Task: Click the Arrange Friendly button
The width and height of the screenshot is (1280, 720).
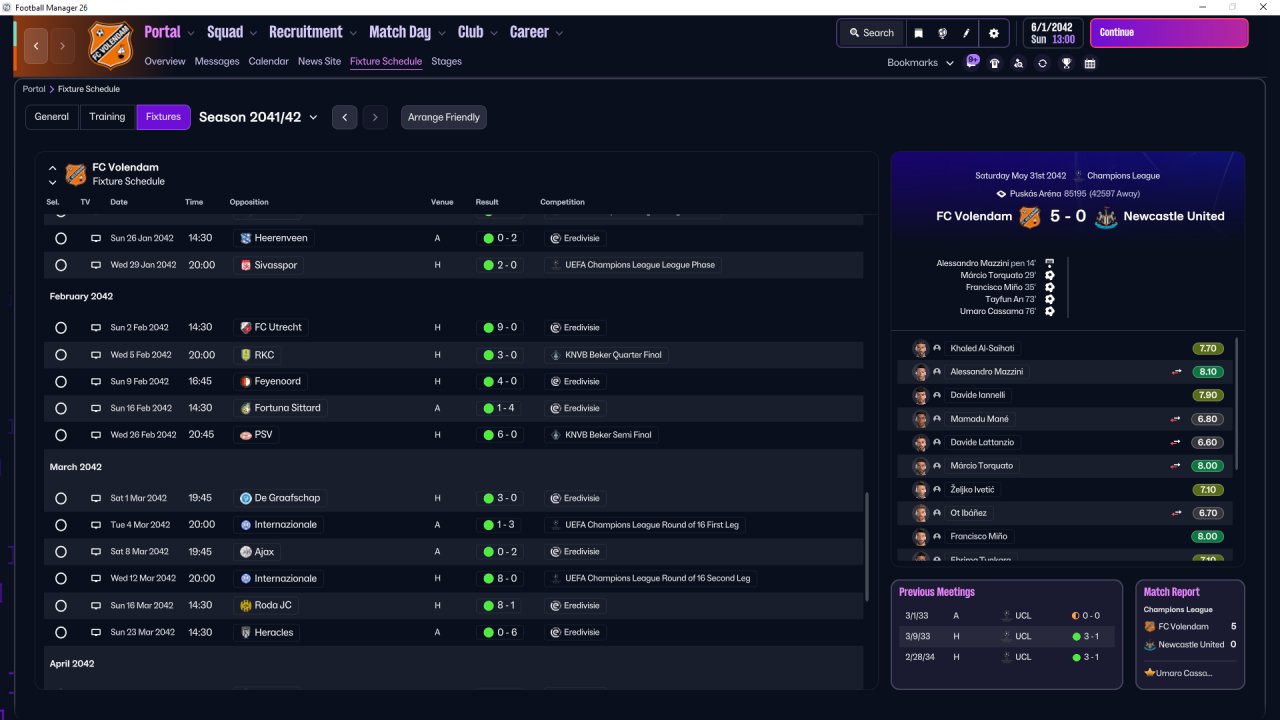Action: coord(444,117)
